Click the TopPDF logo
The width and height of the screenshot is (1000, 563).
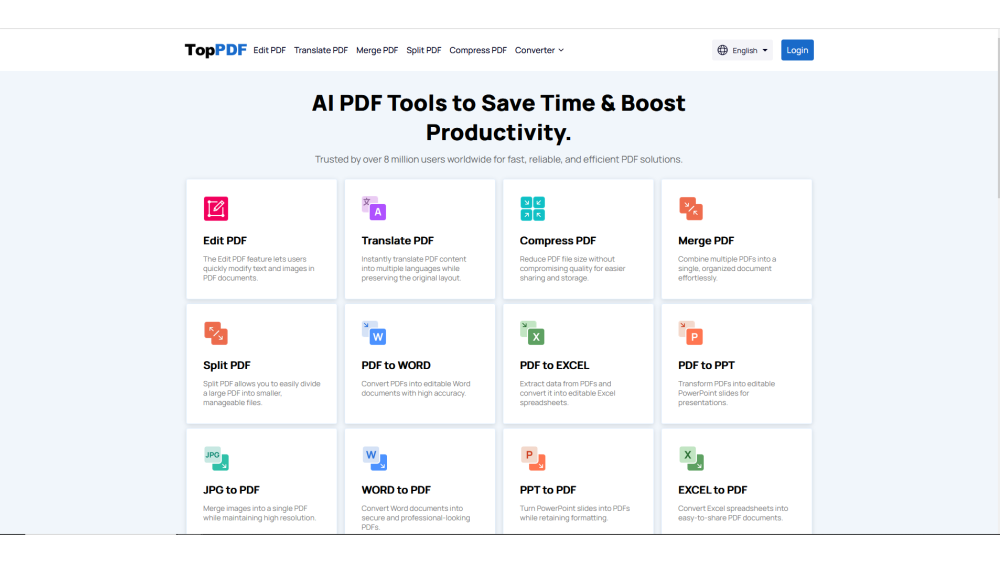click(x=215, y=50)
